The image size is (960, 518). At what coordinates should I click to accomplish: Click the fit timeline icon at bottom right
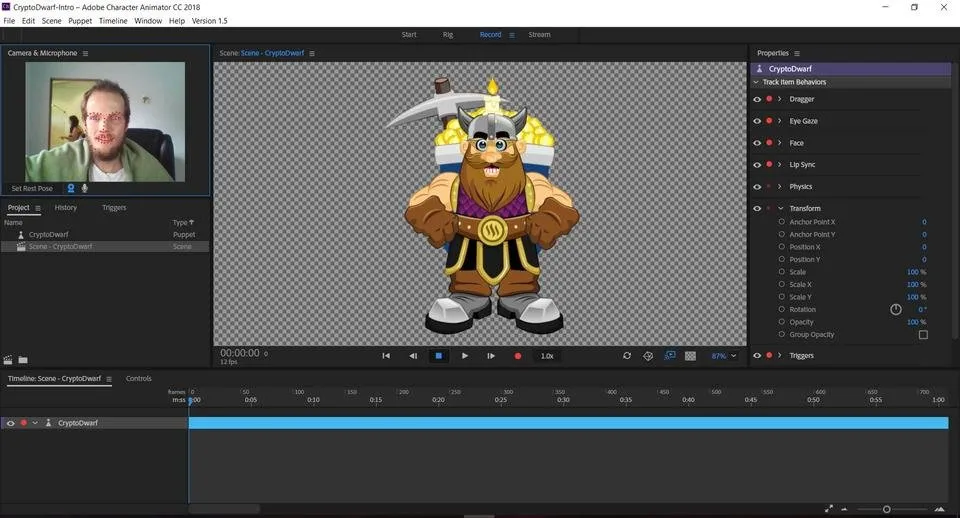[x=829, y=509]
